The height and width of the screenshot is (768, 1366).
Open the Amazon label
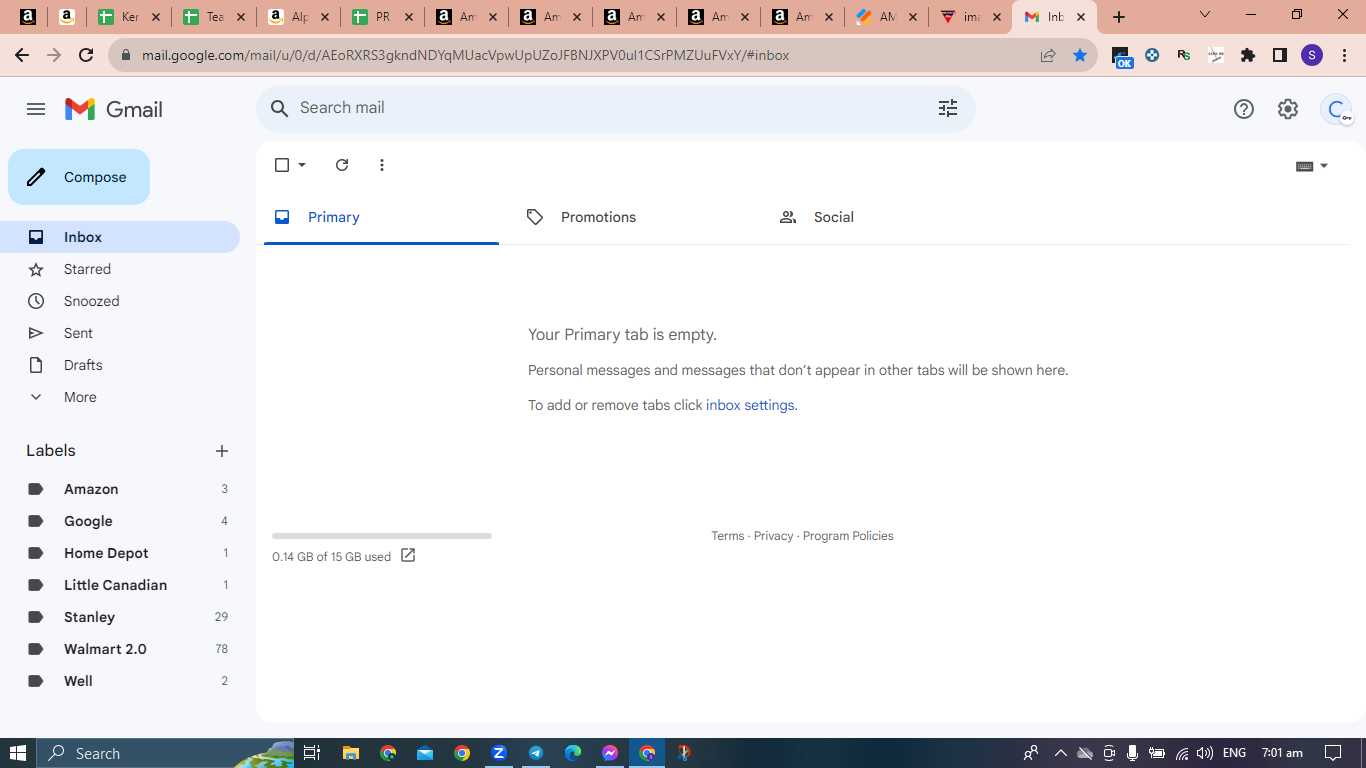pos(120,489)
